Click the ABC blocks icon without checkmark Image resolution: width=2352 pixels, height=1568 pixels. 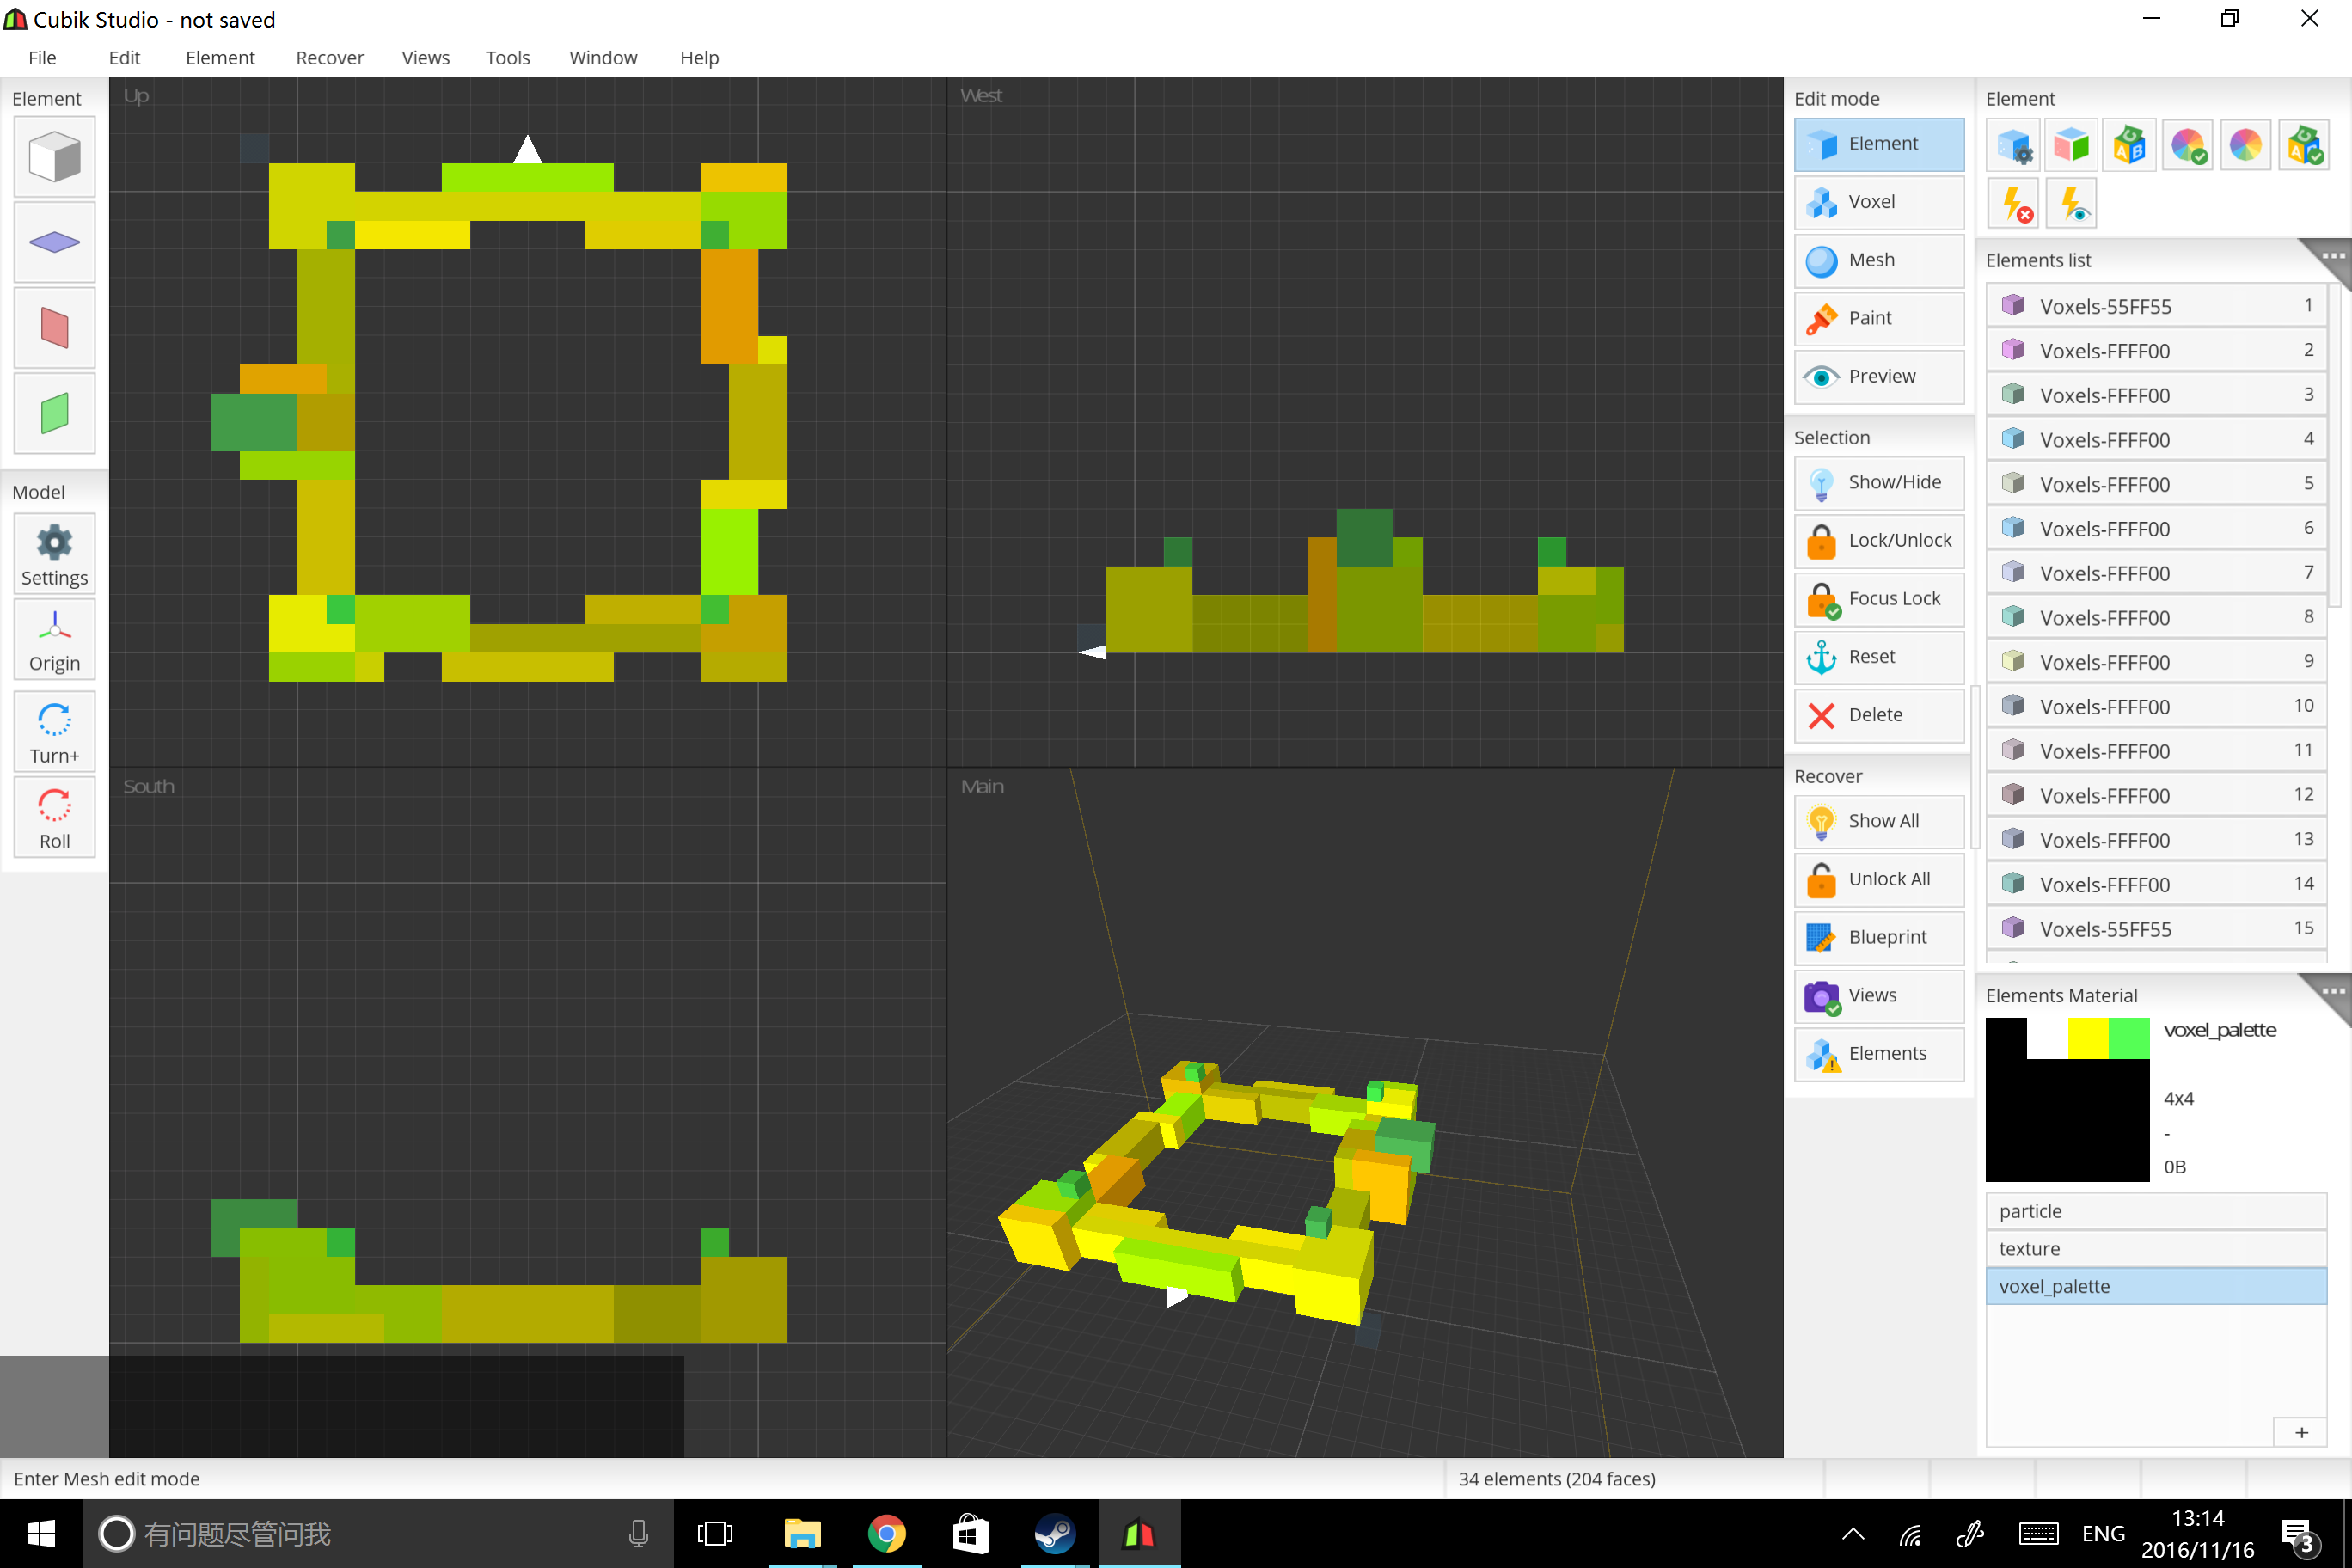[x=2129, y=146]
